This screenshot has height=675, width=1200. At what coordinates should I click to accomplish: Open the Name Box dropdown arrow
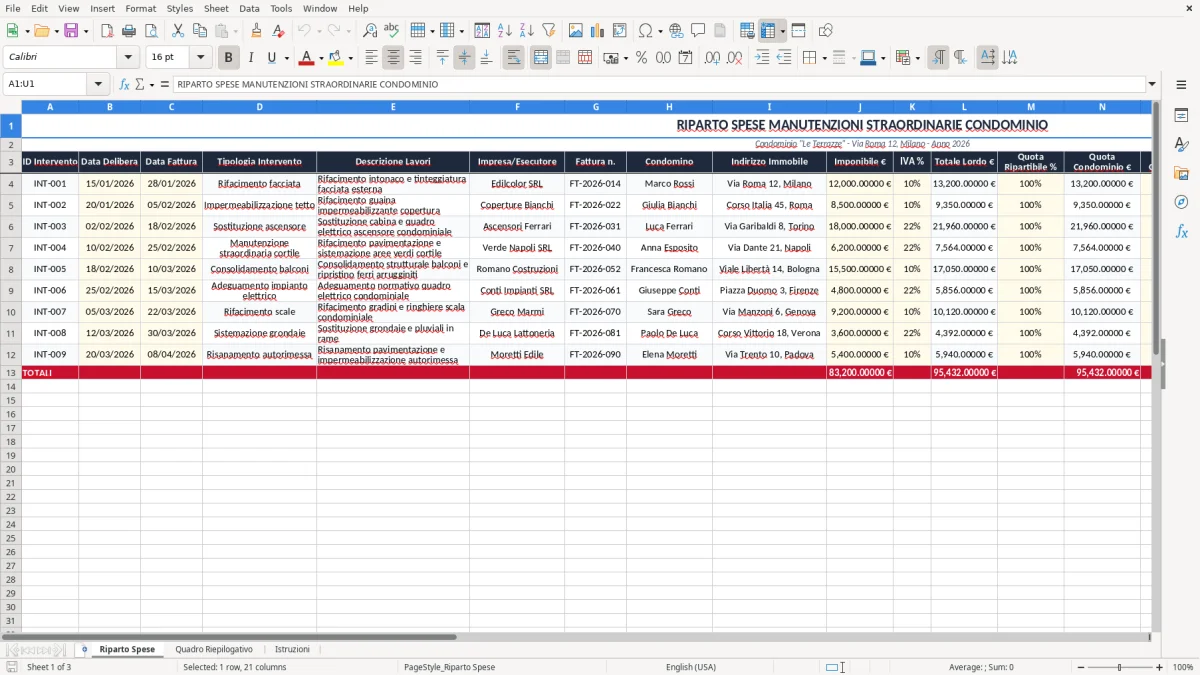[x=98, y=84]
